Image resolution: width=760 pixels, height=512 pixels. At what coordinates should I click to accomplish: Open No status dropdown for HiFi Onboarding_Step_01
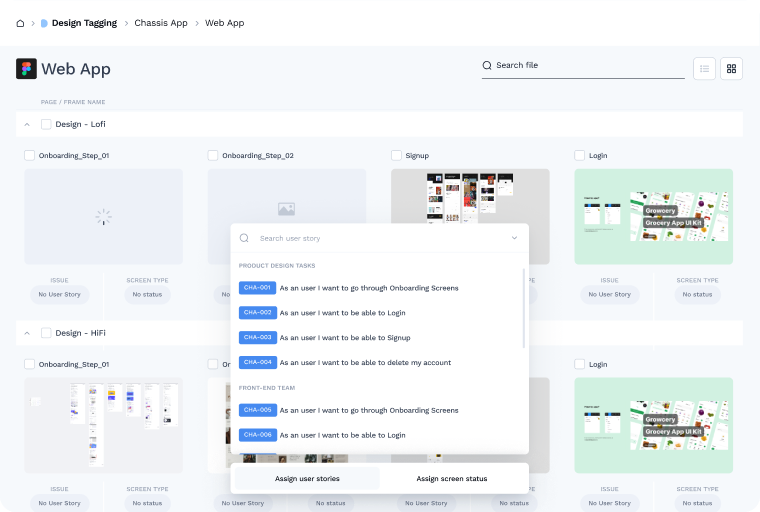(147, 503)
